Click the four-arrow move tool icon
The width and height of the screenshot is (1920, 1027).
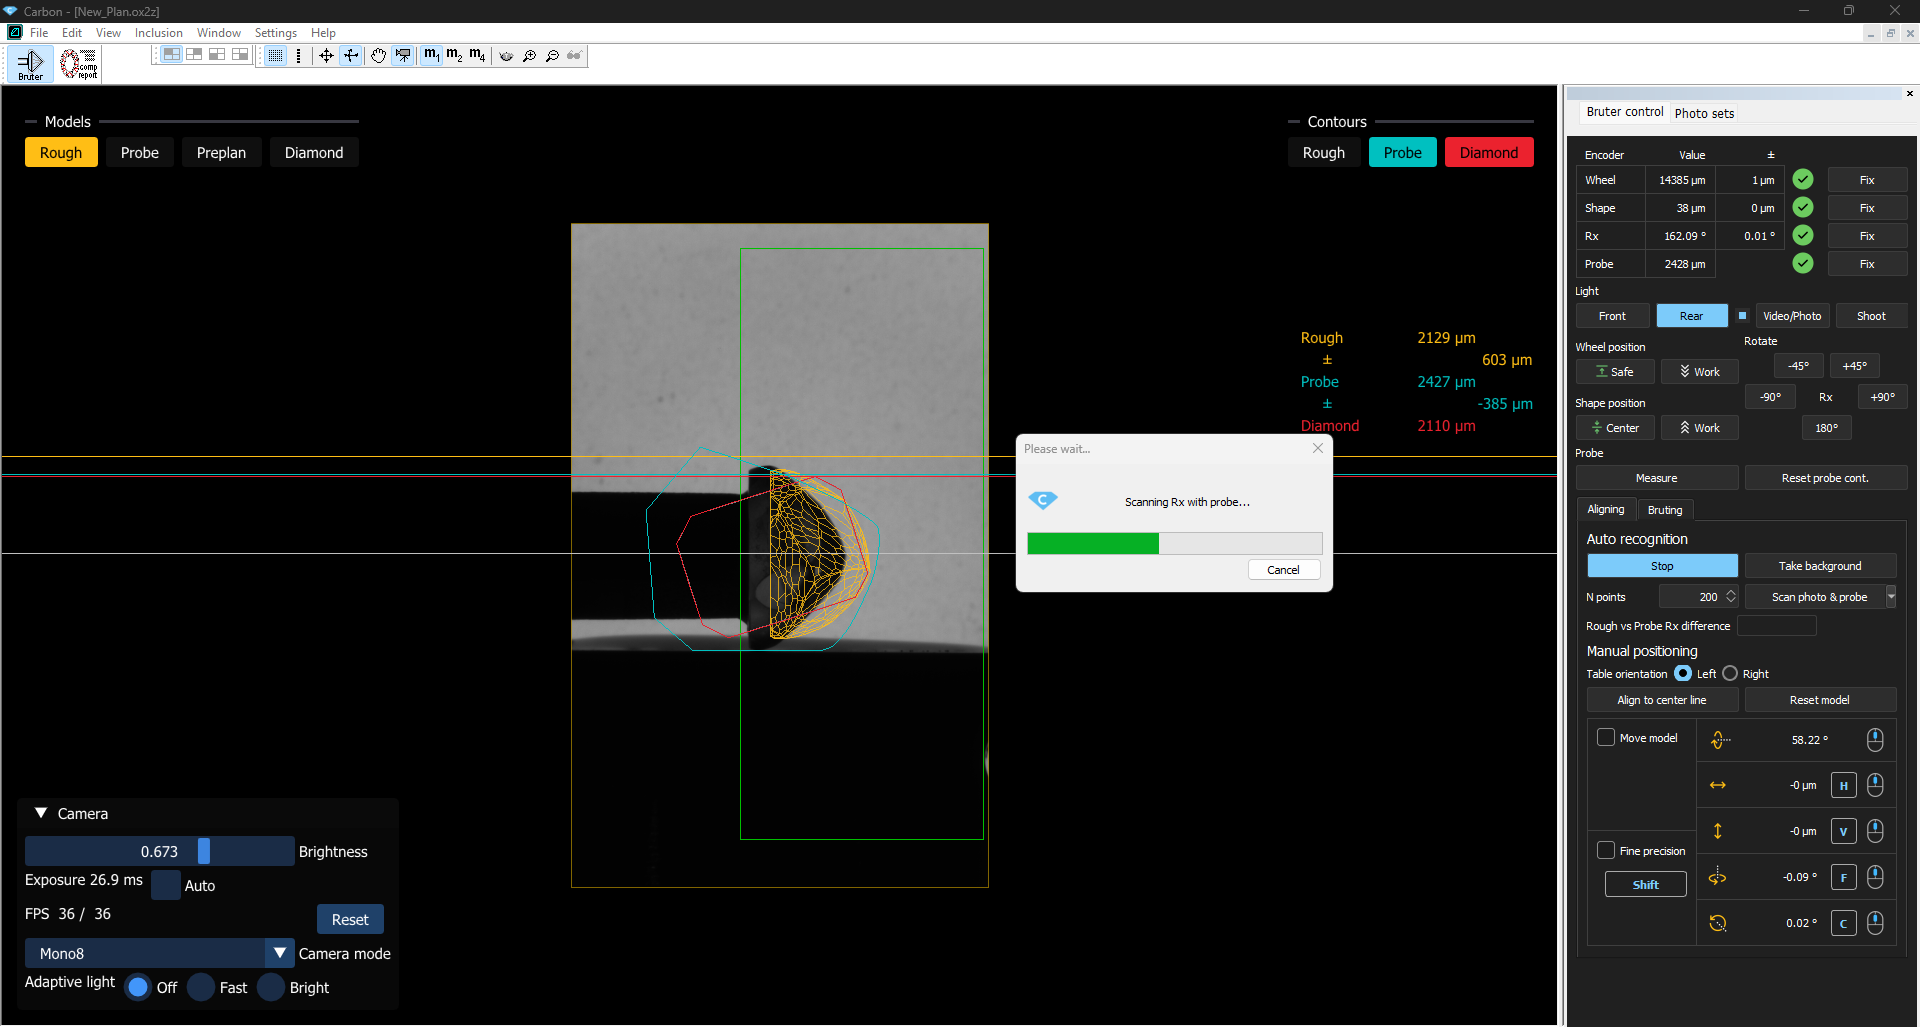326,55
